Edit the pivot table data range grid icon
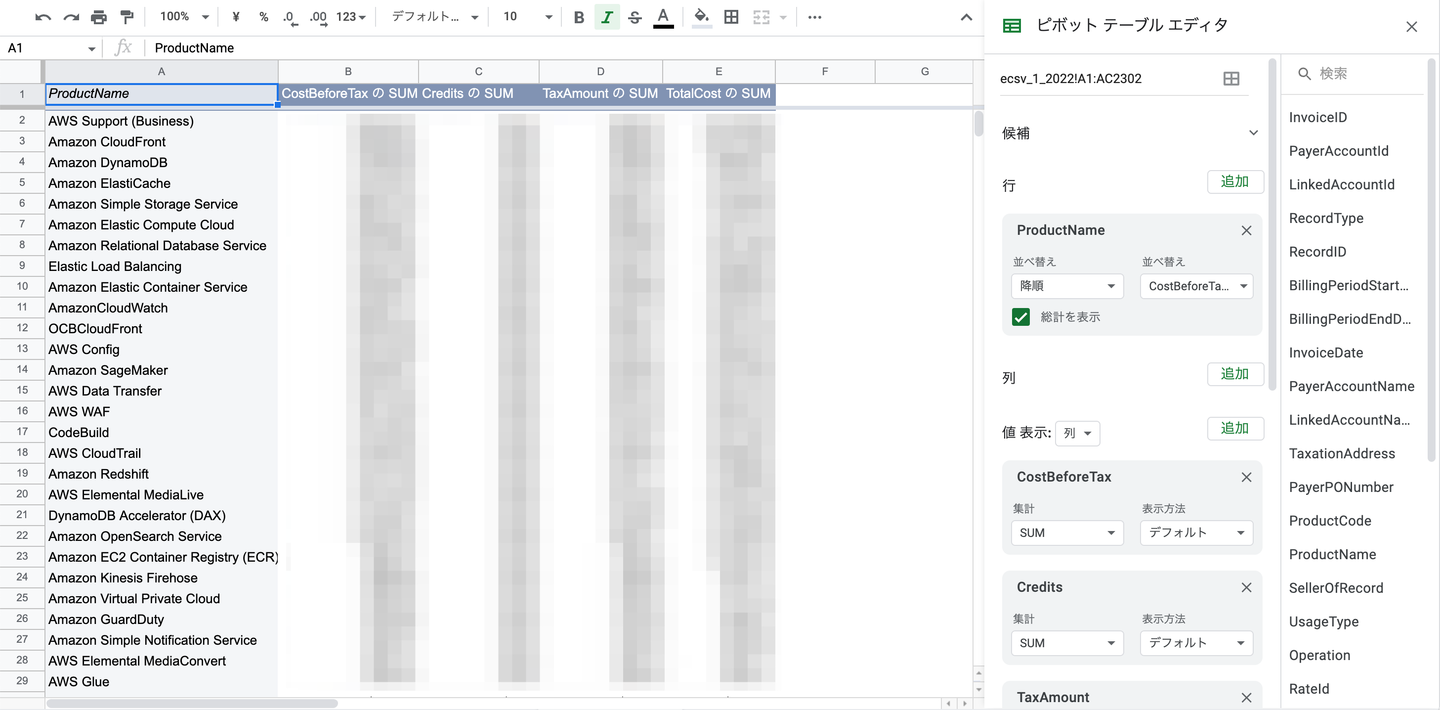1440x710 pixels. tap(1231, 78)
